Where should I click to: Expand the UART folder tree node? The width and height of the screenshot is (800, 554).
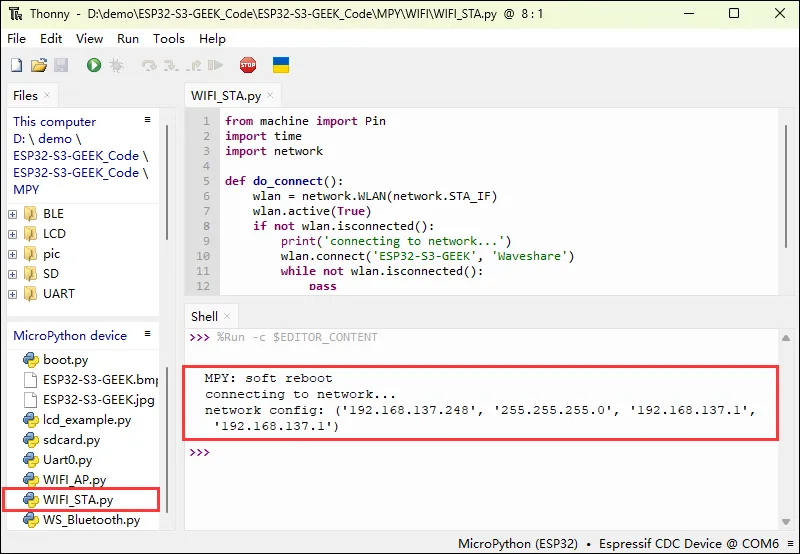click(x=13, y=294)
